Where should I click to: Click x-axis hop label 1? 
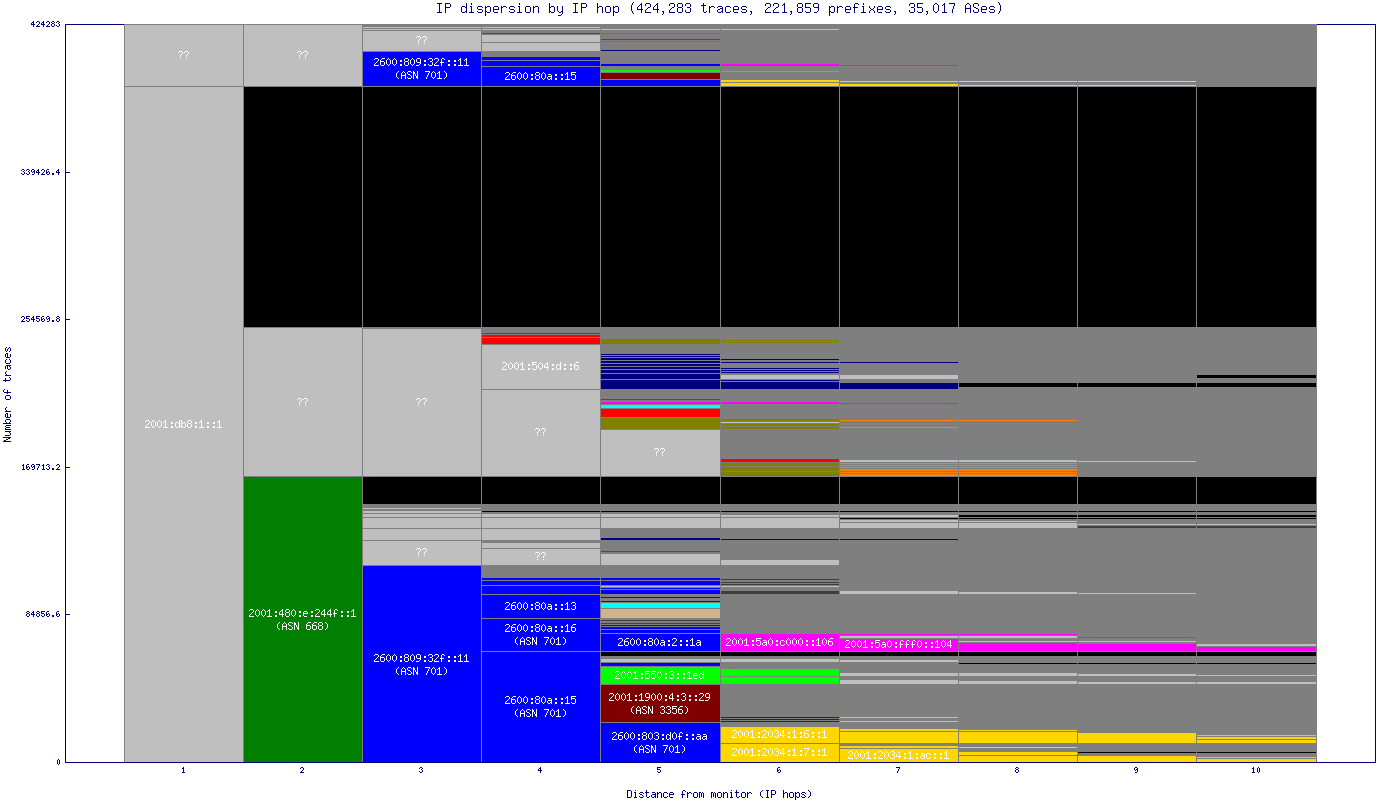(184, 771)
